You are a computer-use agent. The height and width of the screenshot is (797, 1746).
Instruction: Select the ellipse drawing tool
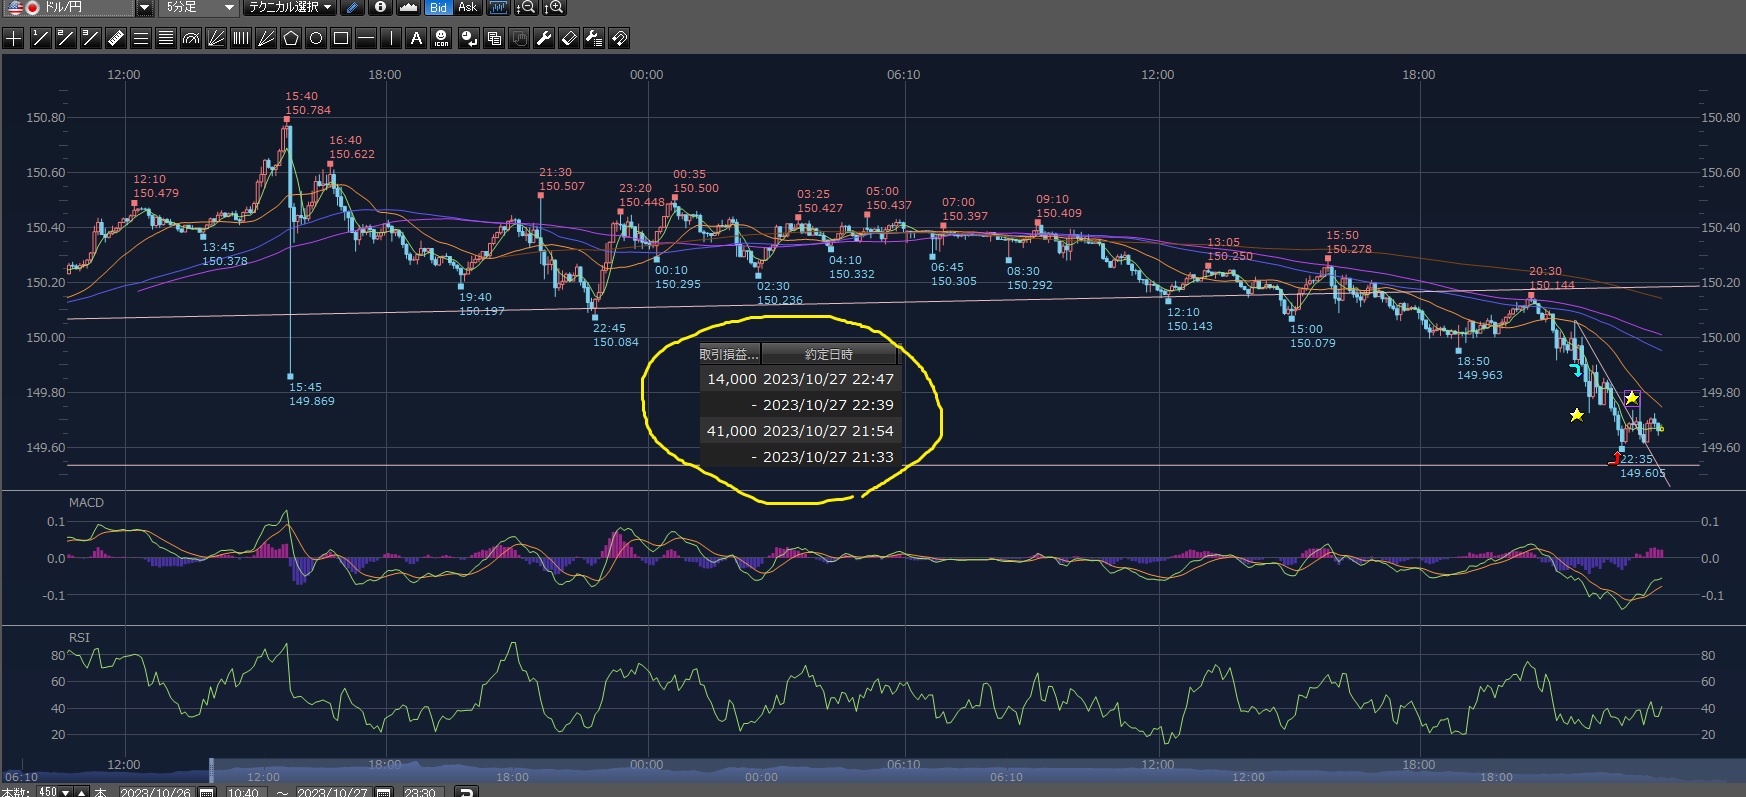(316, 39)
